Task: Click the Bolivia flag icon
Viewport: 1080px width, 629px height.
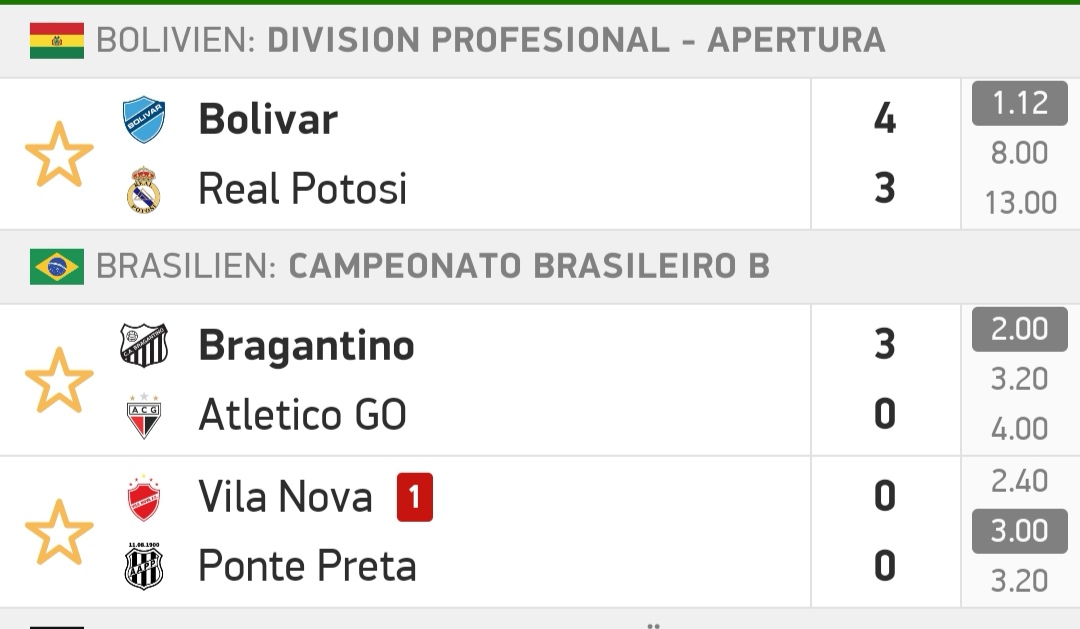Action: pos(56,40)
